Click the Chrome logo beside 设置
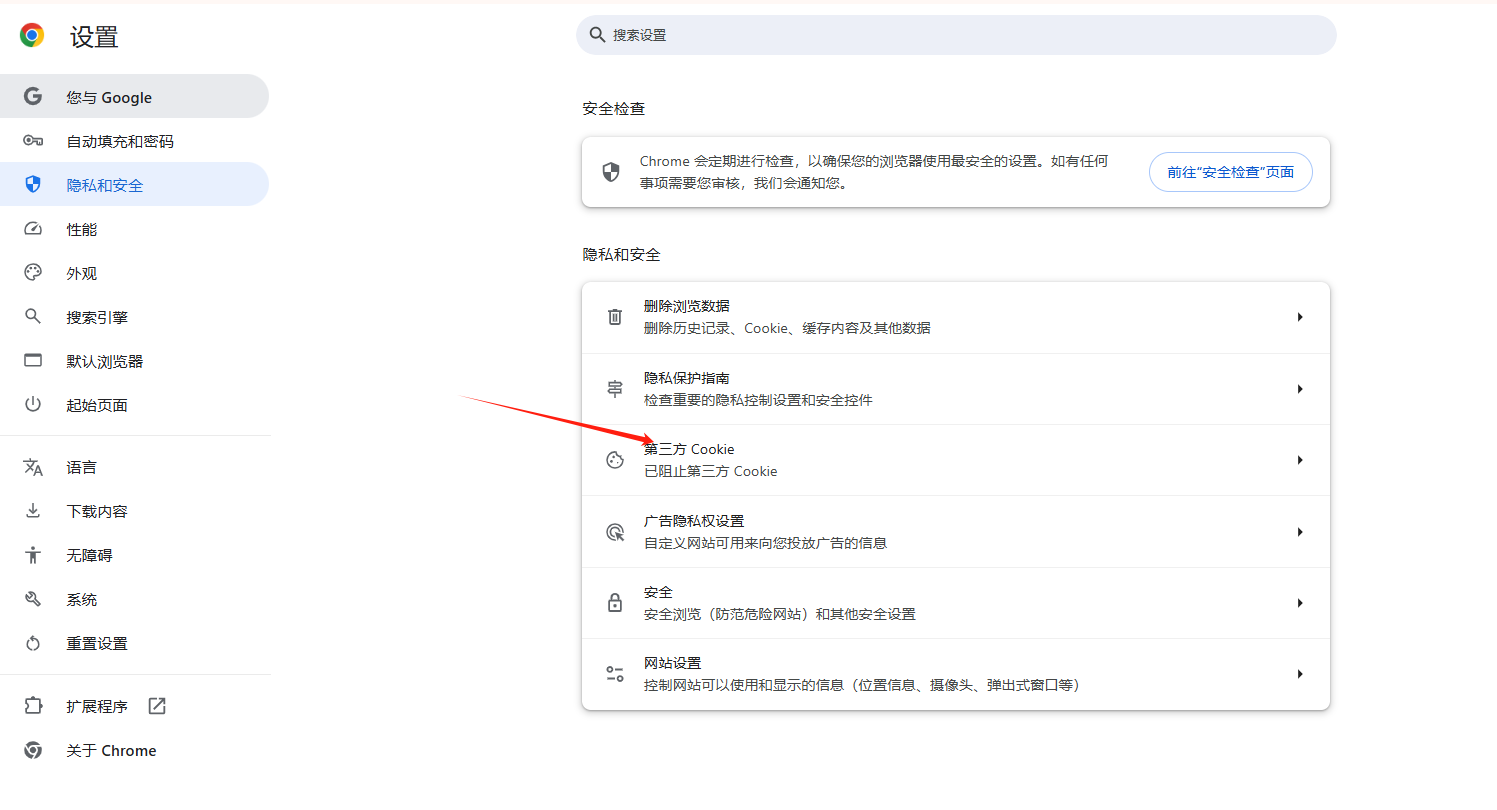This screenshot has height=810, width=1497. [32, 36]
